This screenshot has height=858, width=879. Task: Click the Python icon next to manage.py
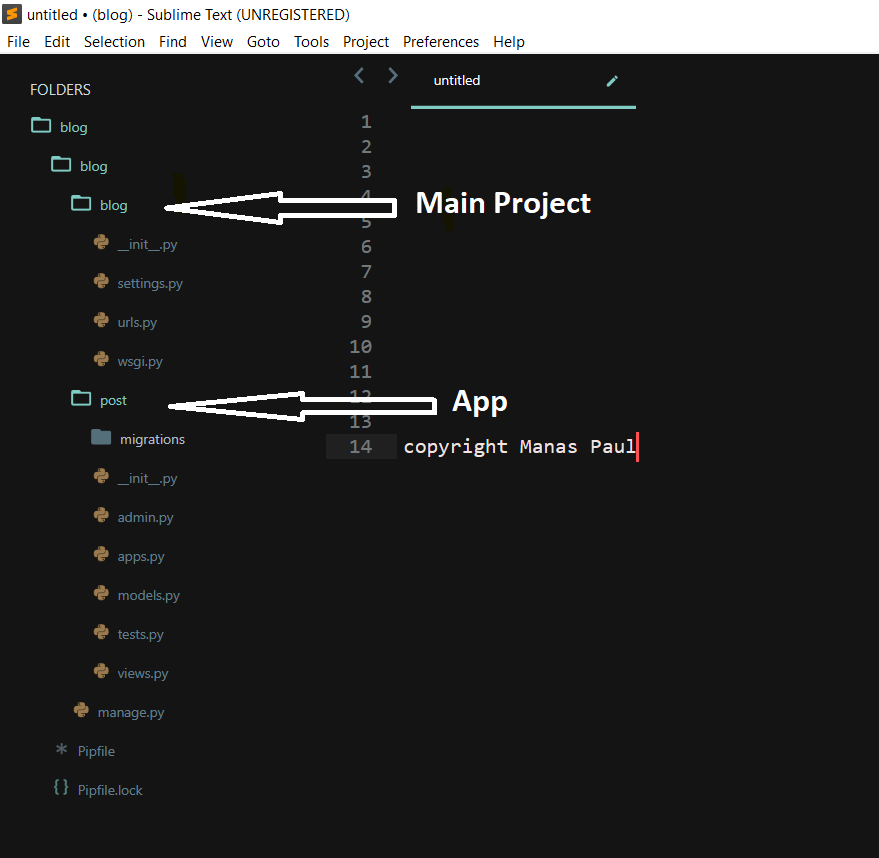(81, 711)
